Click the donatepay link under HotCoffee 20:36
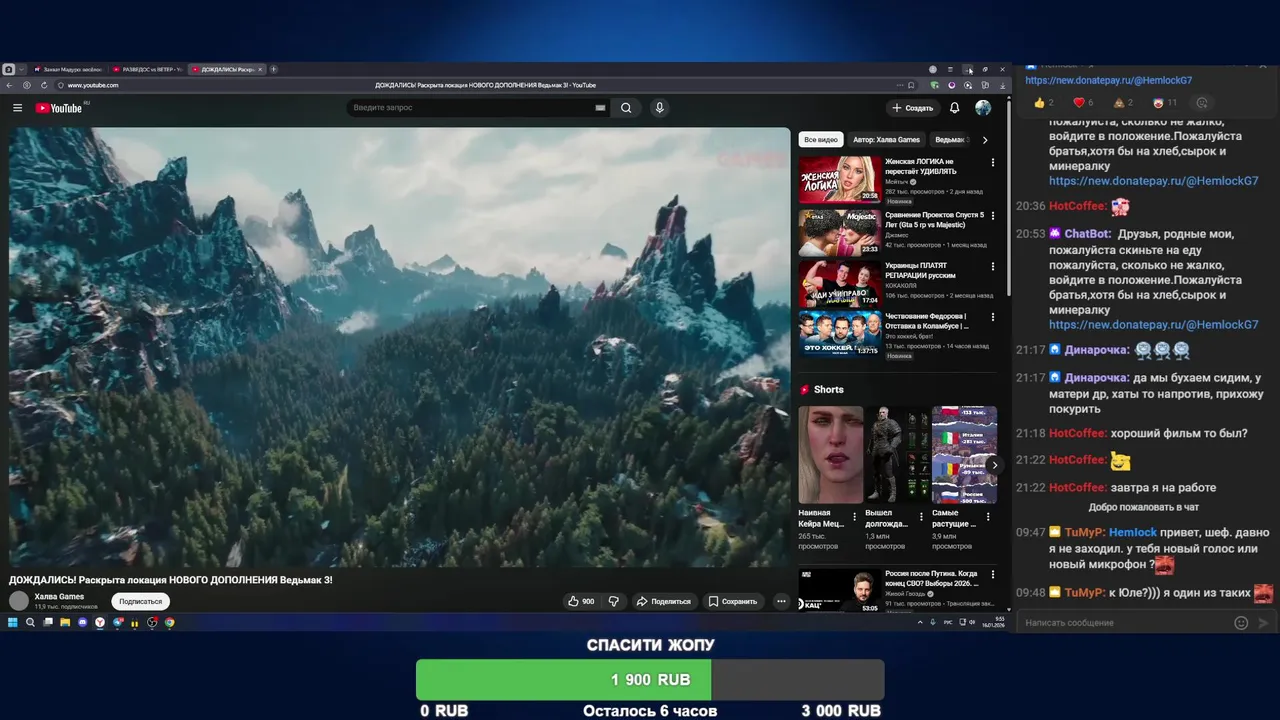 coord(1153,325)
